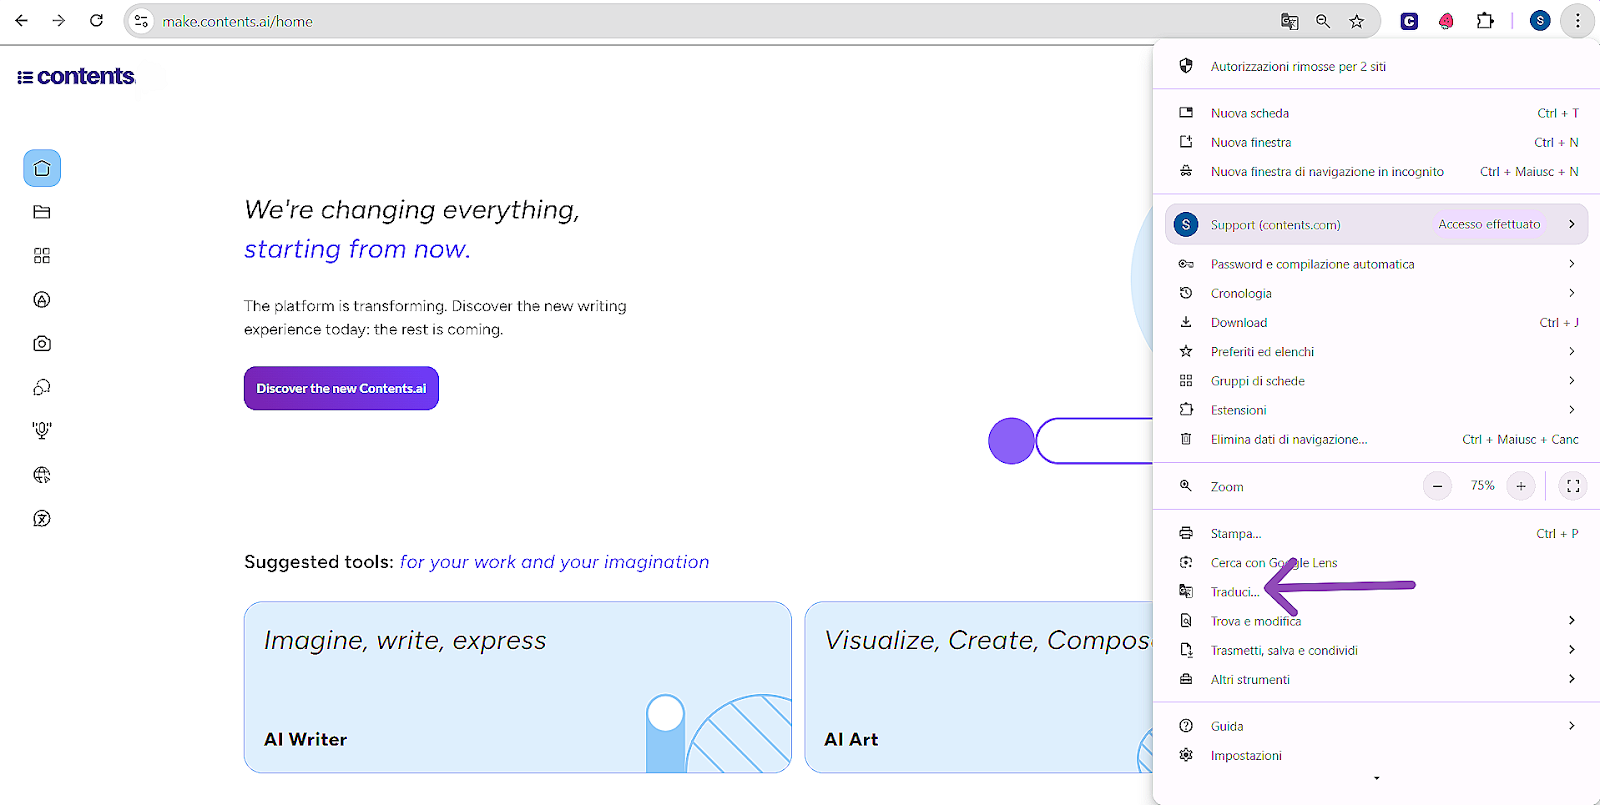Open Impostazioni from the Chrome menu
This screenshot has height=805, width=1600.
click(1246, 755)
